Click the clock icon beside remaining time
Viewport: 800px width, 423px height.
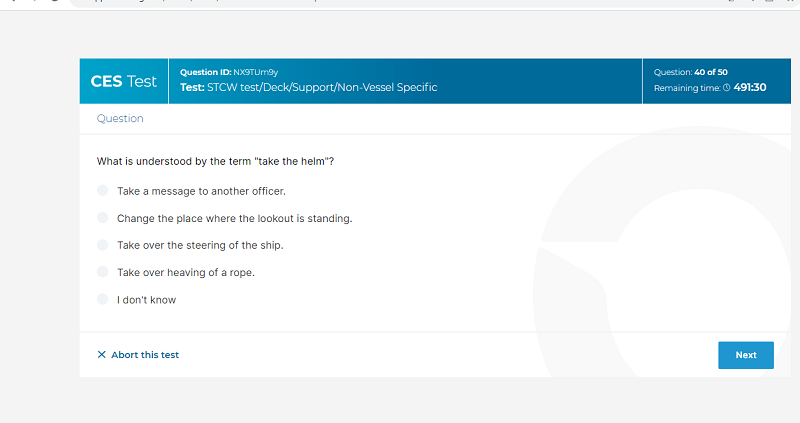(727, 88)
